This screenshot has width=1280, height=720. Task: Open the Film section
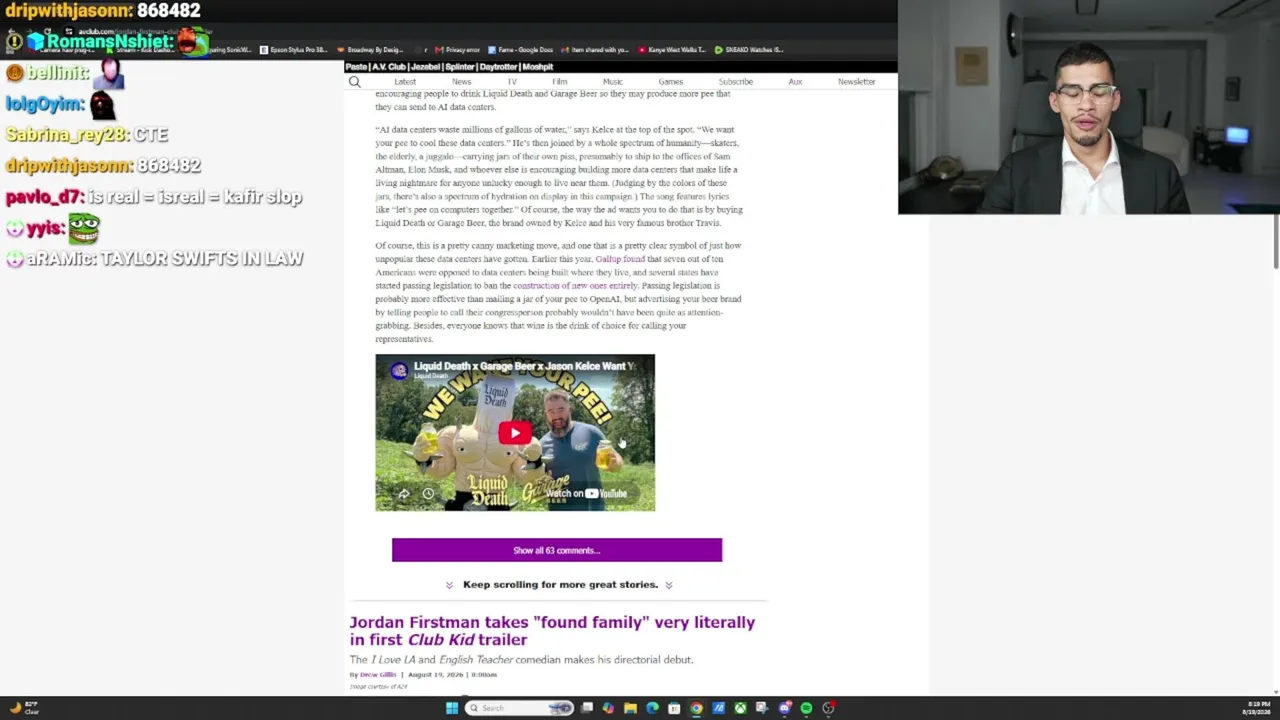pyautogui.click(x=560, y=82)
